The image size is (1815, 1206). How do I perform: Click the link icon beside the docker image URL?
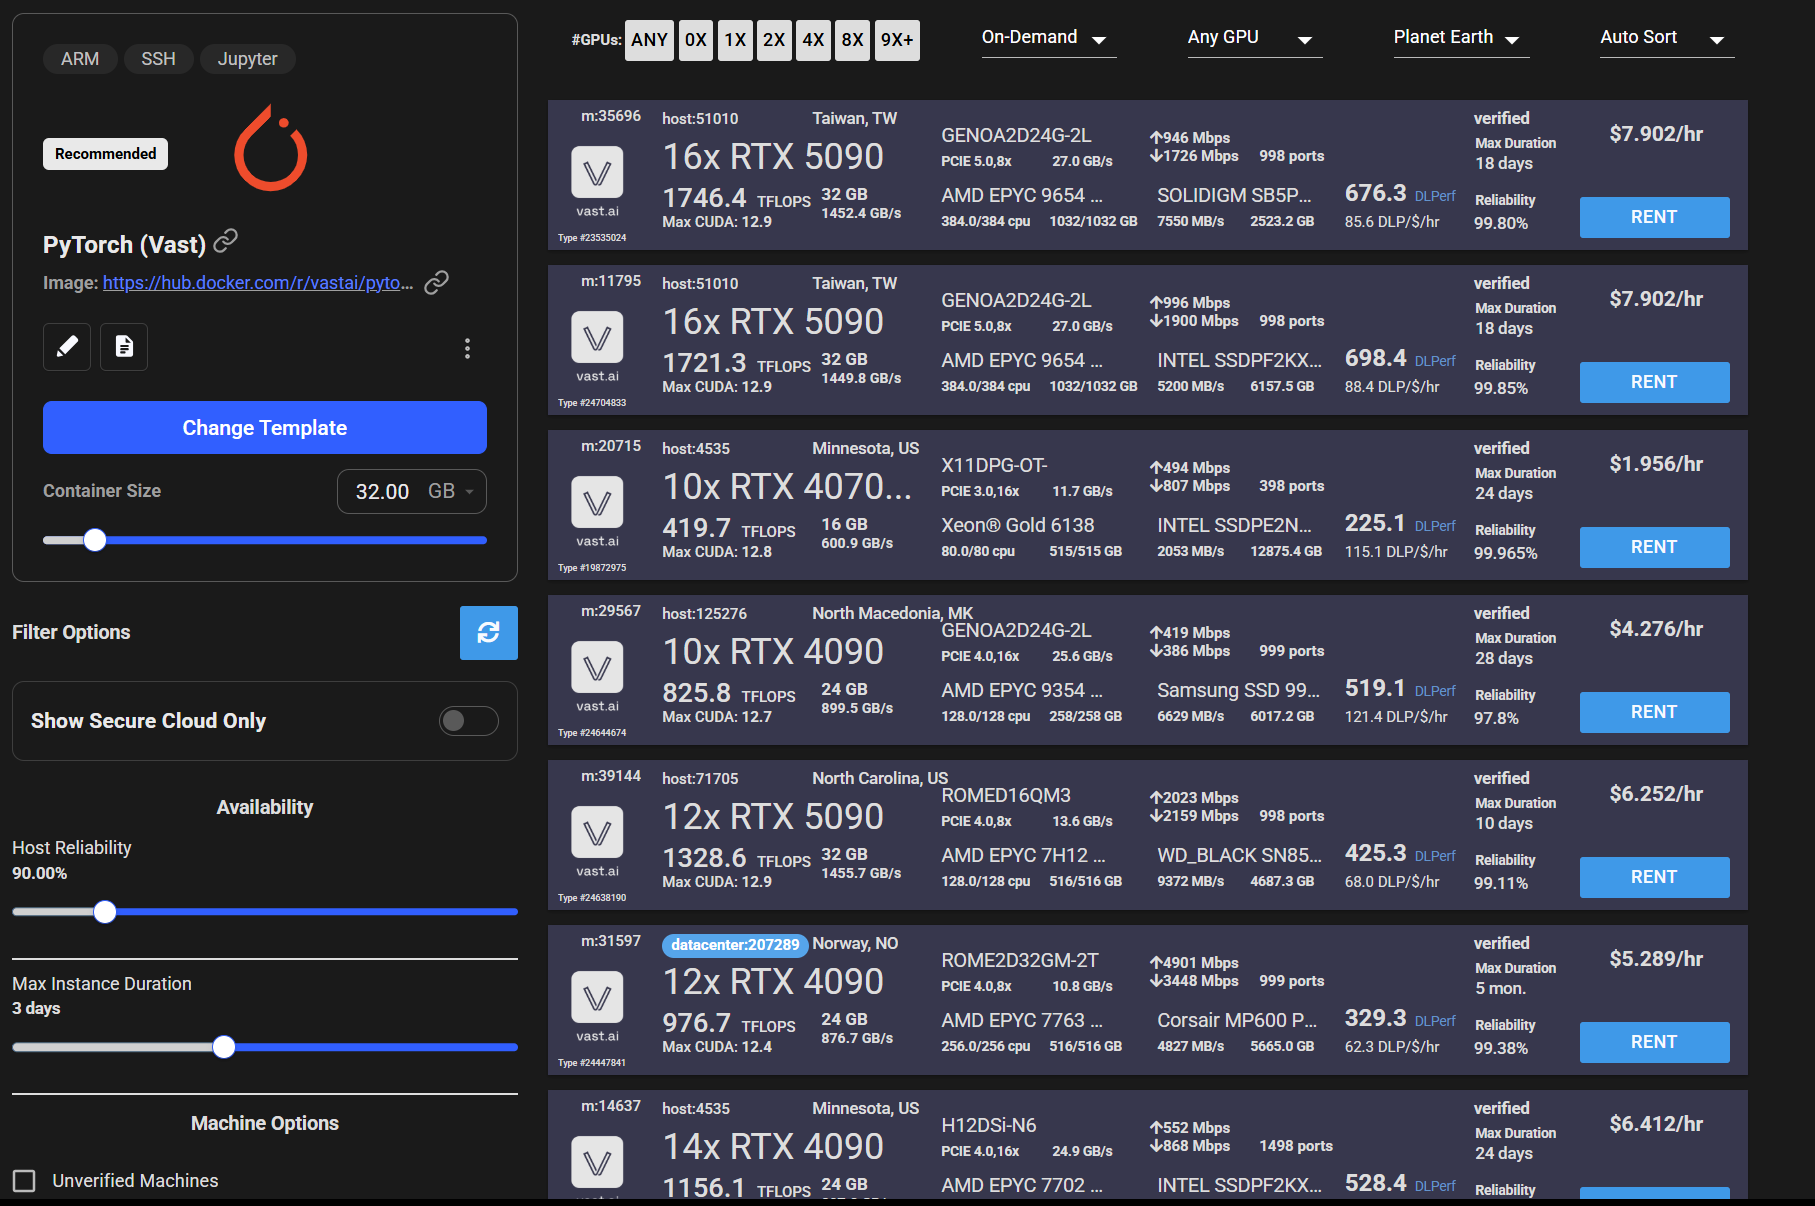435,283
